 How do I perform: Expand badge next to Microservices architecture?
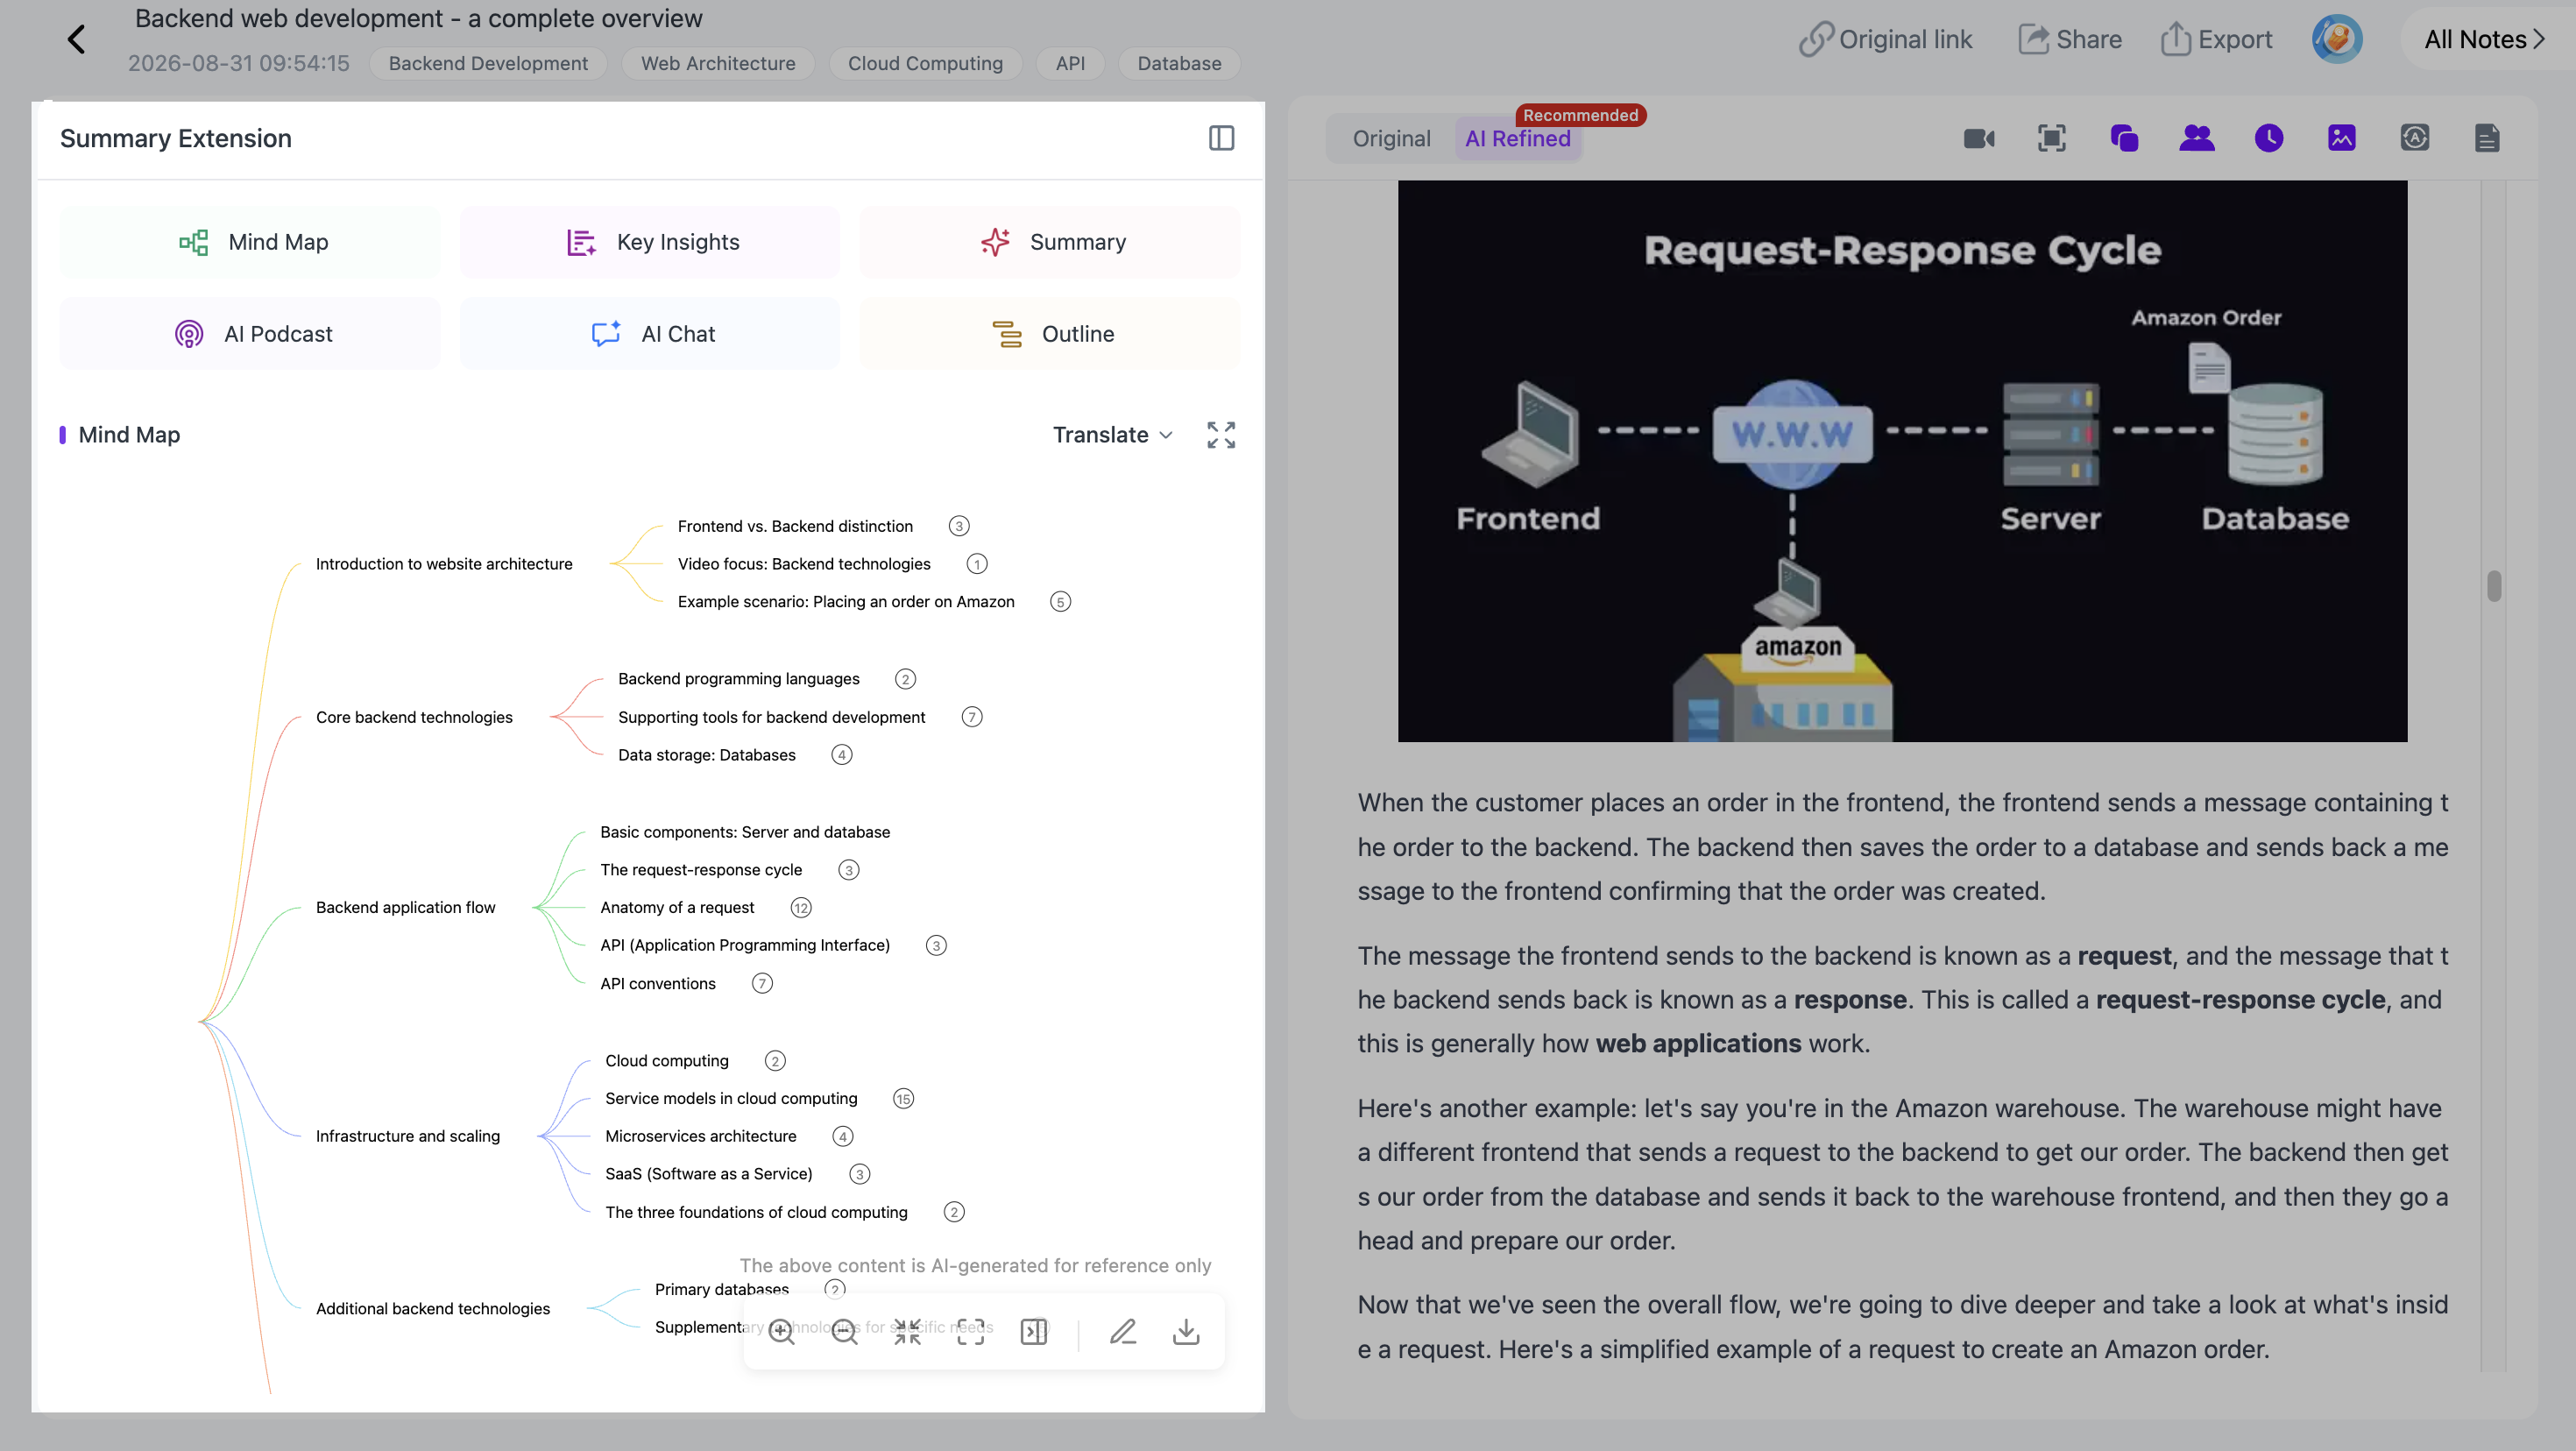[842, 1137]
